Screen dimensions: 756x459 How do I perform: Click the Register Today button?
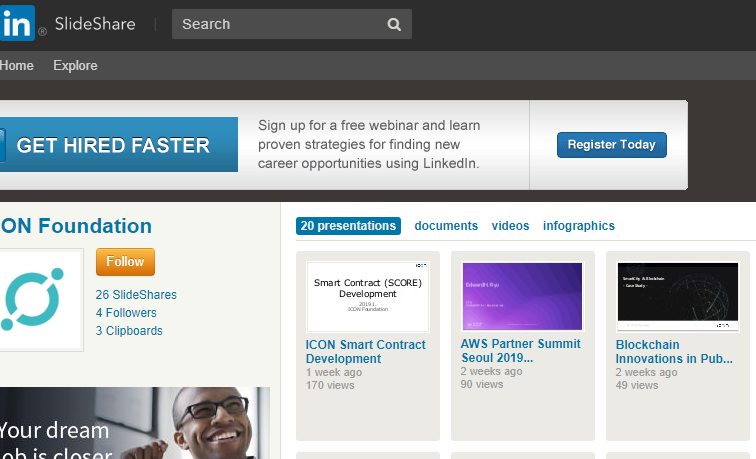pyautogui.click(x=611, y=145)
